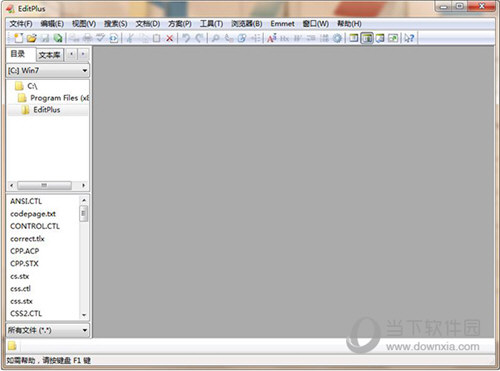Click the Open file folder icon
The height and width of the screenshot is (371, 500).
(32, 38)
